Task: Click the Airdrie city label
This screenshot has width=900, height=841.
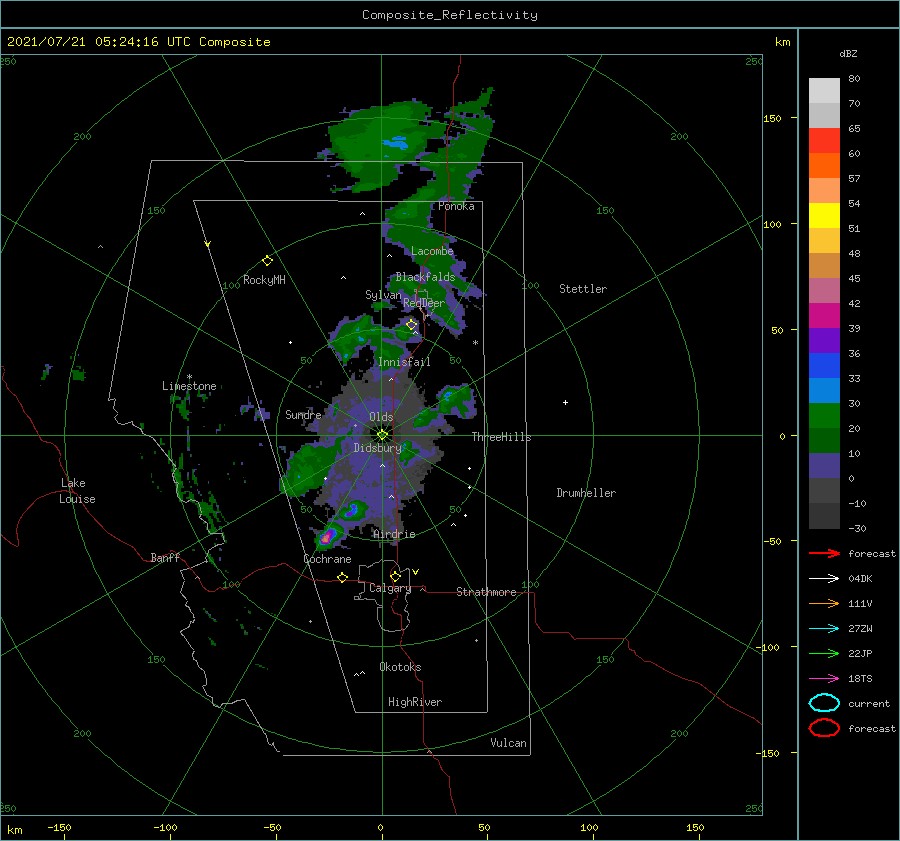Action: (394, 534)
